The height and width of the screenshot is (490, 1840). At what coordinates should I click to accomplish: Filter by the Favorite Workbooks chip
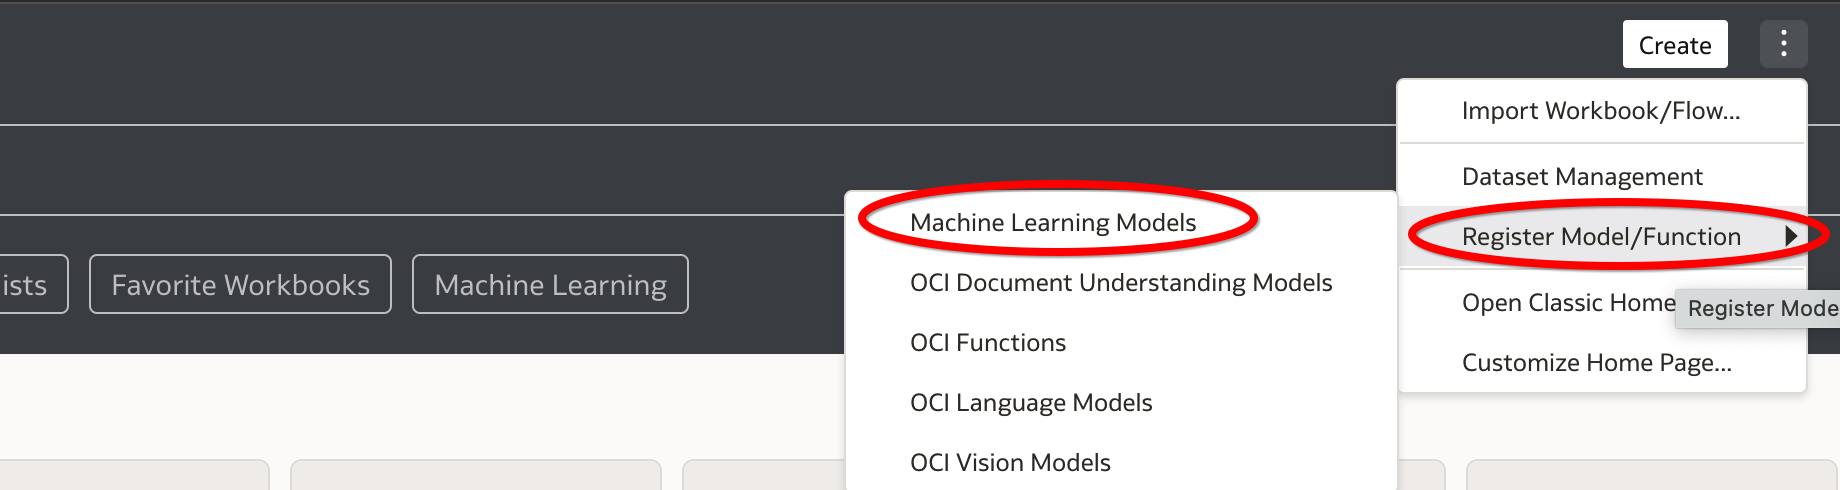click(x=240, y=285)
